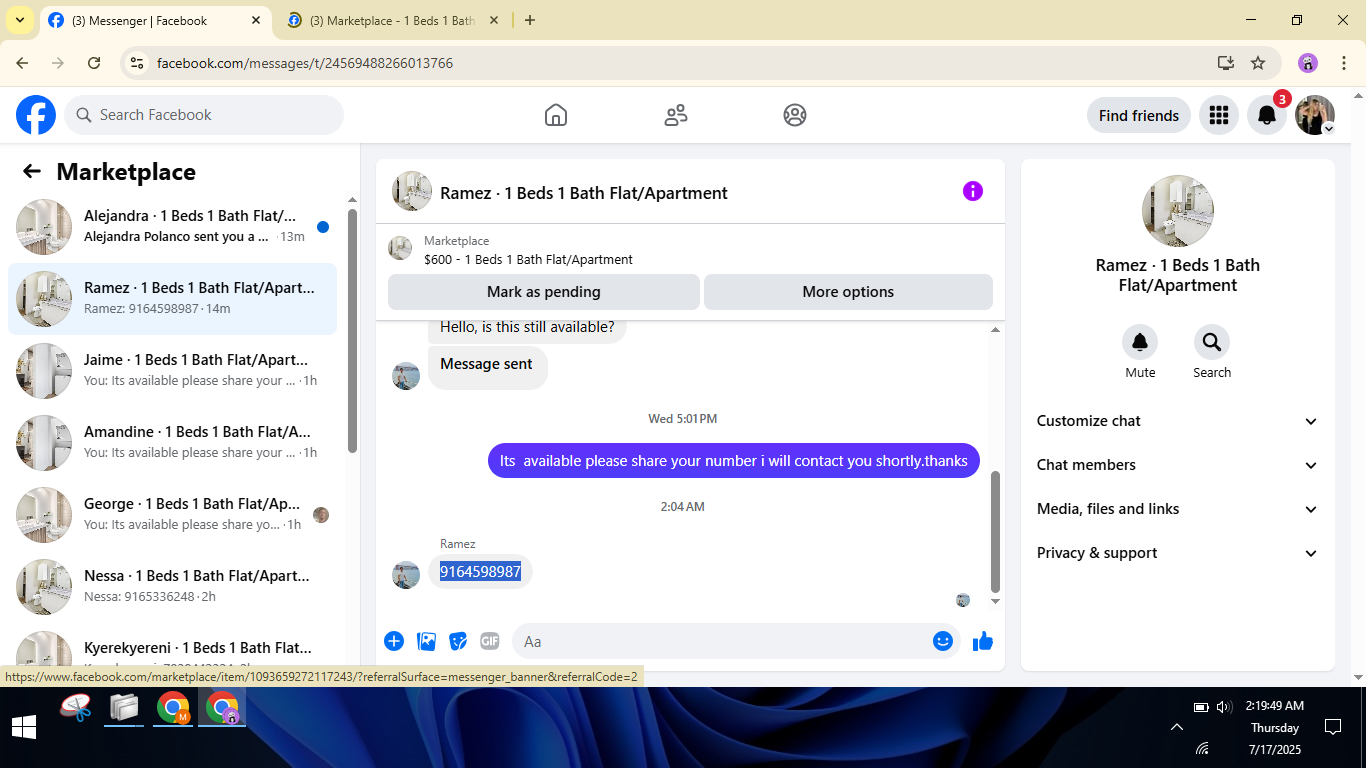Screen dimensions: 1366x768
Task: Go back using Marketplace back arrow
Action: click(x=32, y=171)
